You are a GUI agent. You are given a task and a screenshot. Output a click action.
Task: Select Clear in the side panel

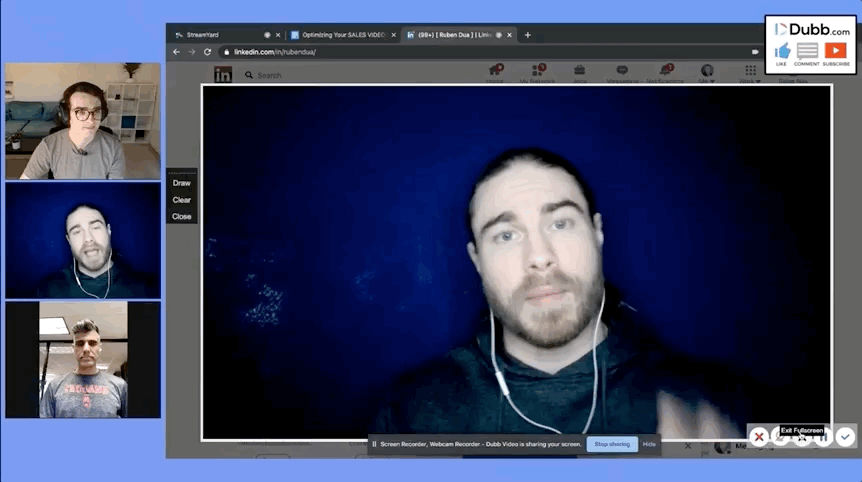(x=181, y=200)
